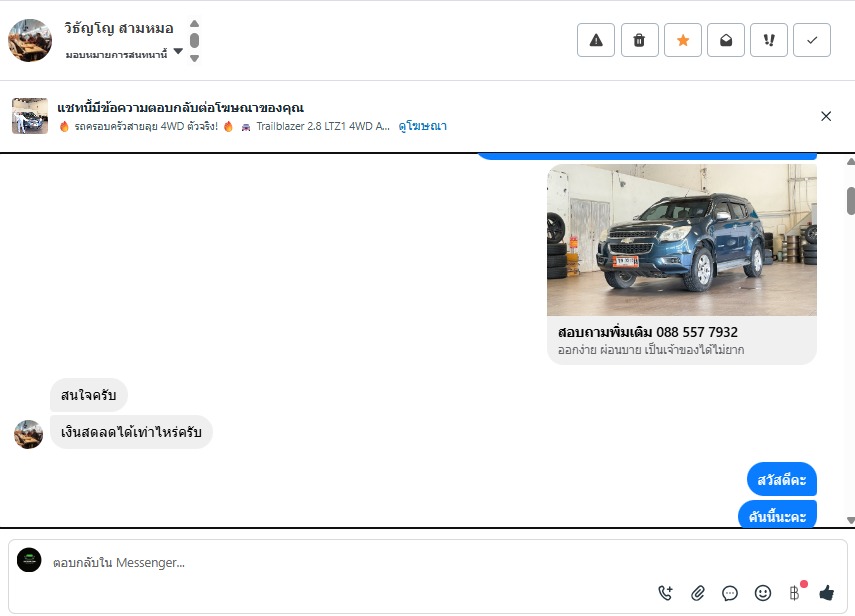Open the มอบหมายการสนทนานี้ assignment dropdown
This screenshot has width=855, height=616.
(x=124, y=54)
